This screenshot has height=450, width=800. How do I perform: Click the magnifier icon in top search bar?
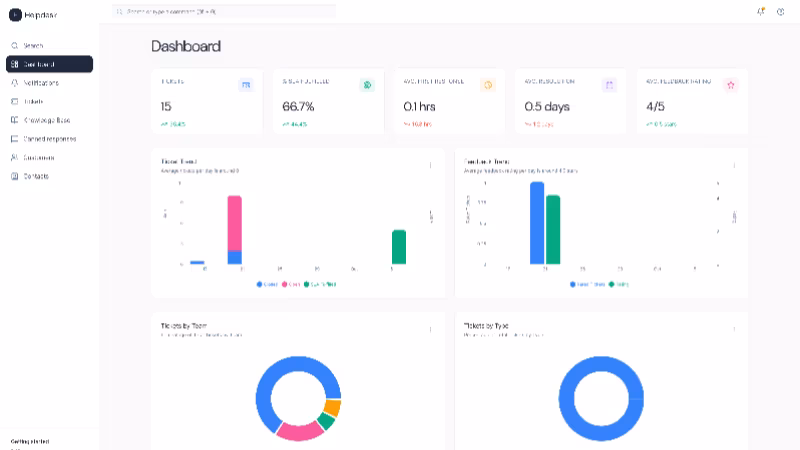coord(119,11)
